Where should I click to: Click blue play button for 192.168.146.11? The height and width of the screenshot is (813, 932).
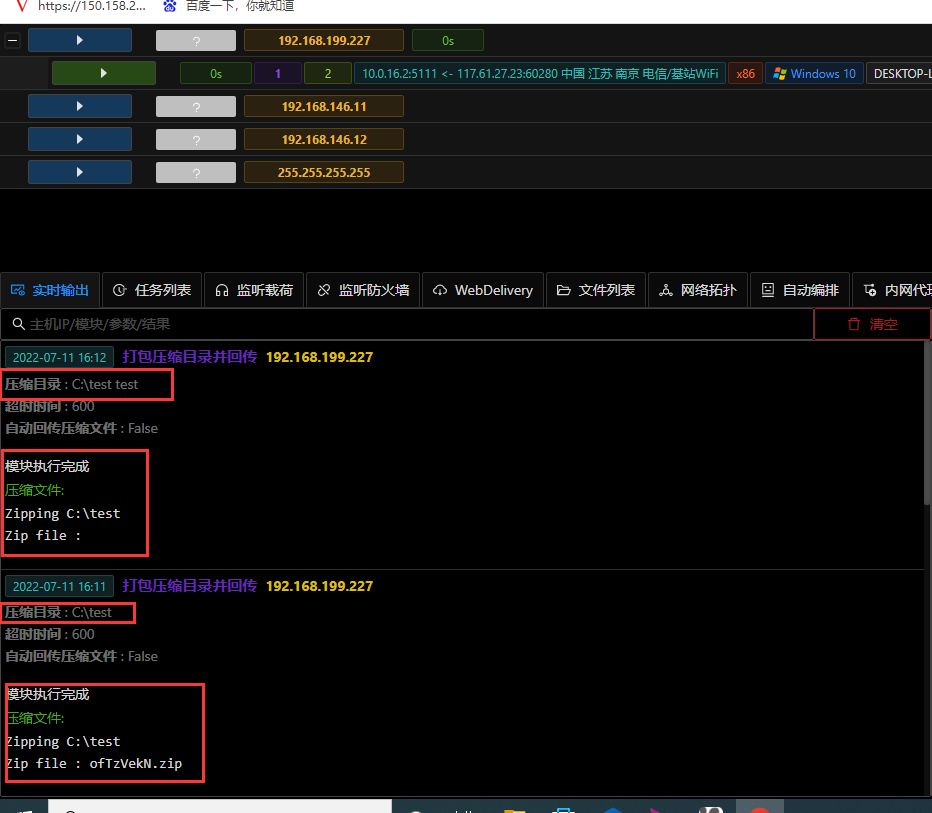coord(80,106)
